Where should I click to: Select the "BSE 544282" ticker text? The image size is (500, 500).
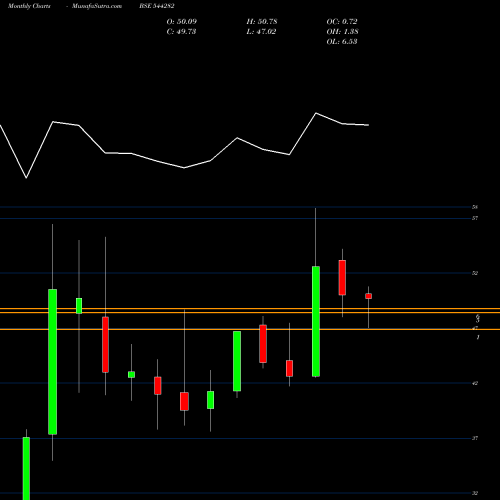coord(157,6)
